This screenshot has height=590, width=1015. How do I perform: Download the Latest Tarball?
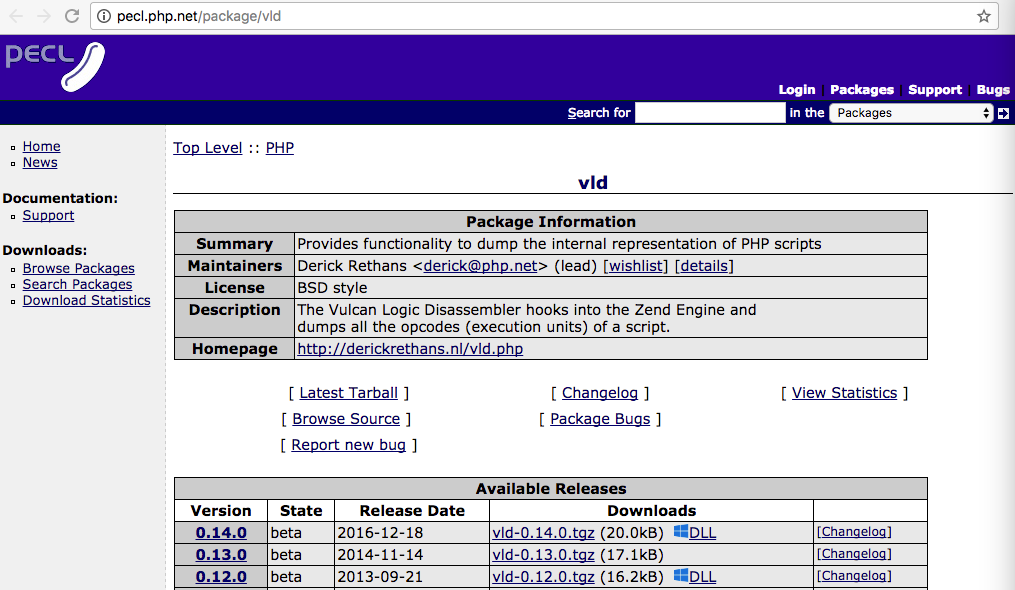coord(348,393)
